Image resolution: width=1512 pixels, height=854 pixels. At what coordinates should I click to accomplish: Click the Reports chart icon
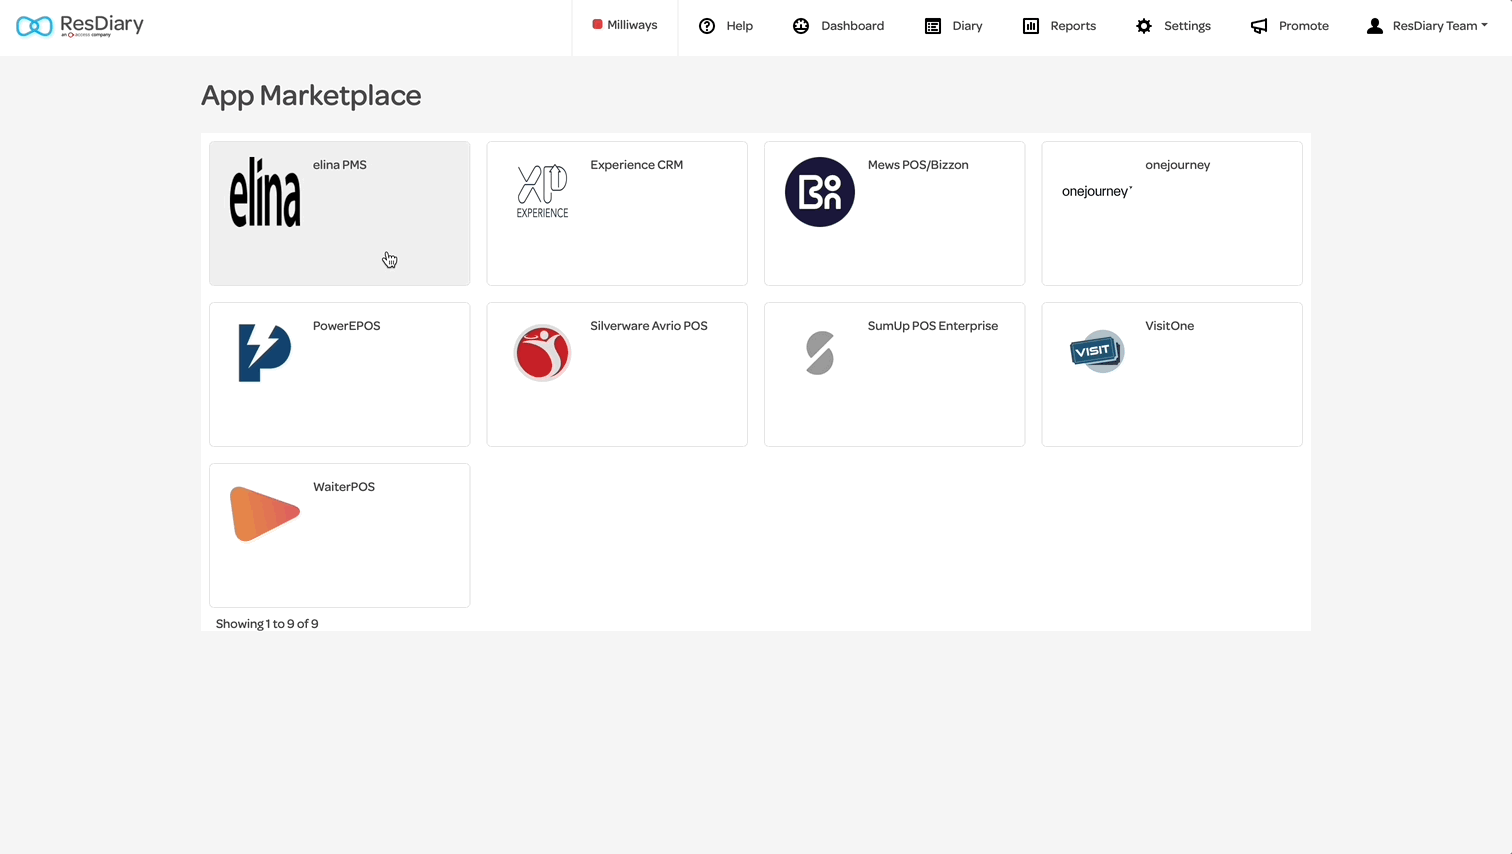tap(1031, 26)
